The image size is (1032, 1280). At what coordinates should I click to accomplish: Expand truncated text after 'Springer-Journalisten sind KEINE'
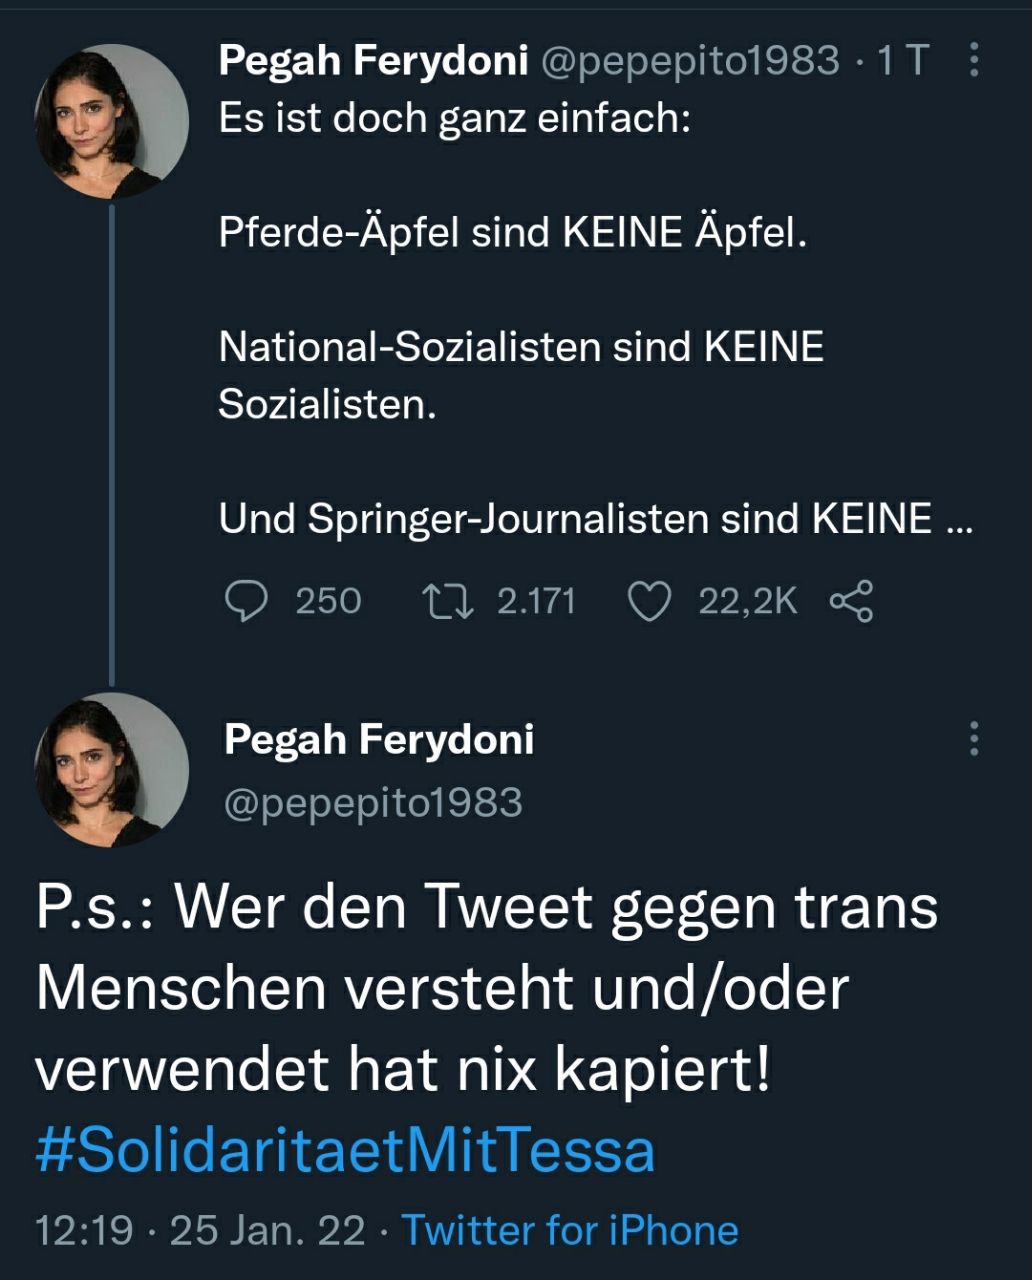[x=958, y=520]
